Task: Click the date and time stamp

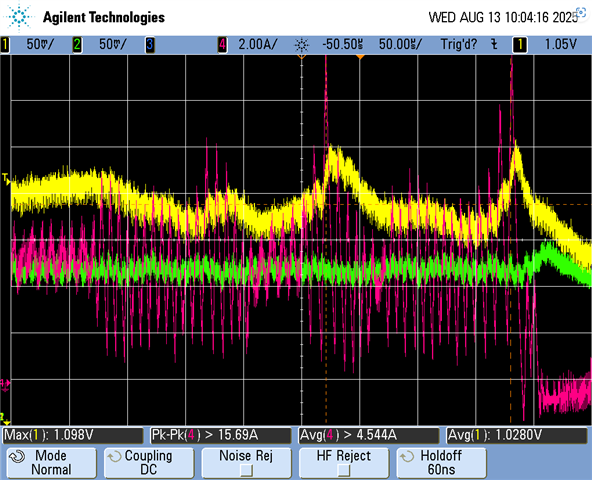Action: [503, 17]
